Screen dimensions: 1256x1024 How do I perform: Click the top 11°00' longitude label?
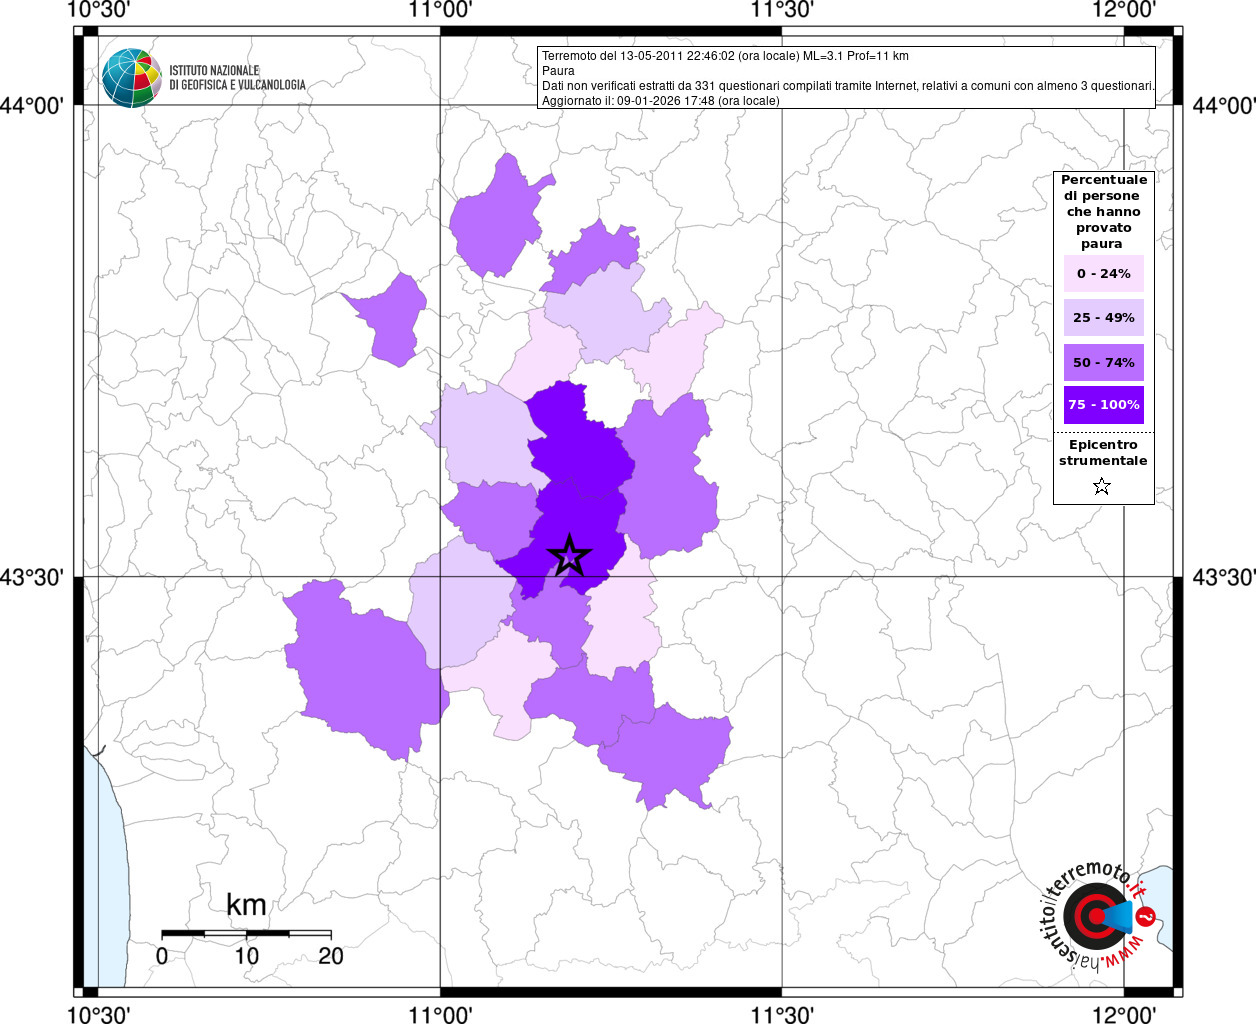[440, 11]
